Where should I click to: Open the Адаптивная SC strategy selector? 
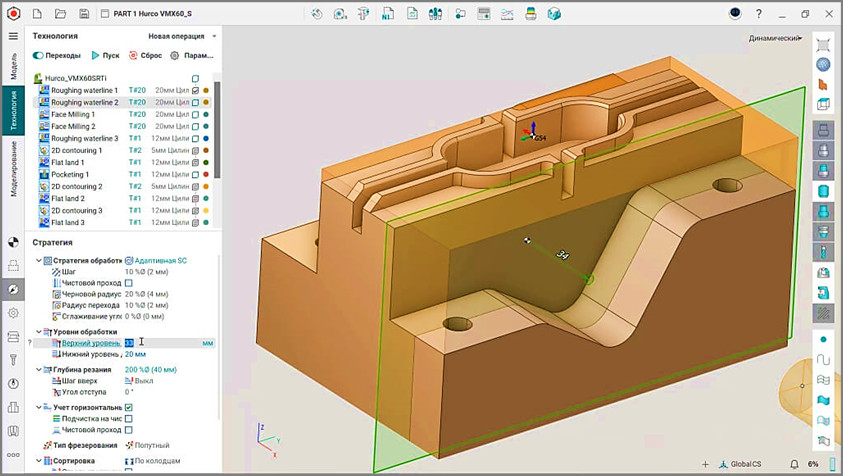pyautogui.click(x=156, y=260)
